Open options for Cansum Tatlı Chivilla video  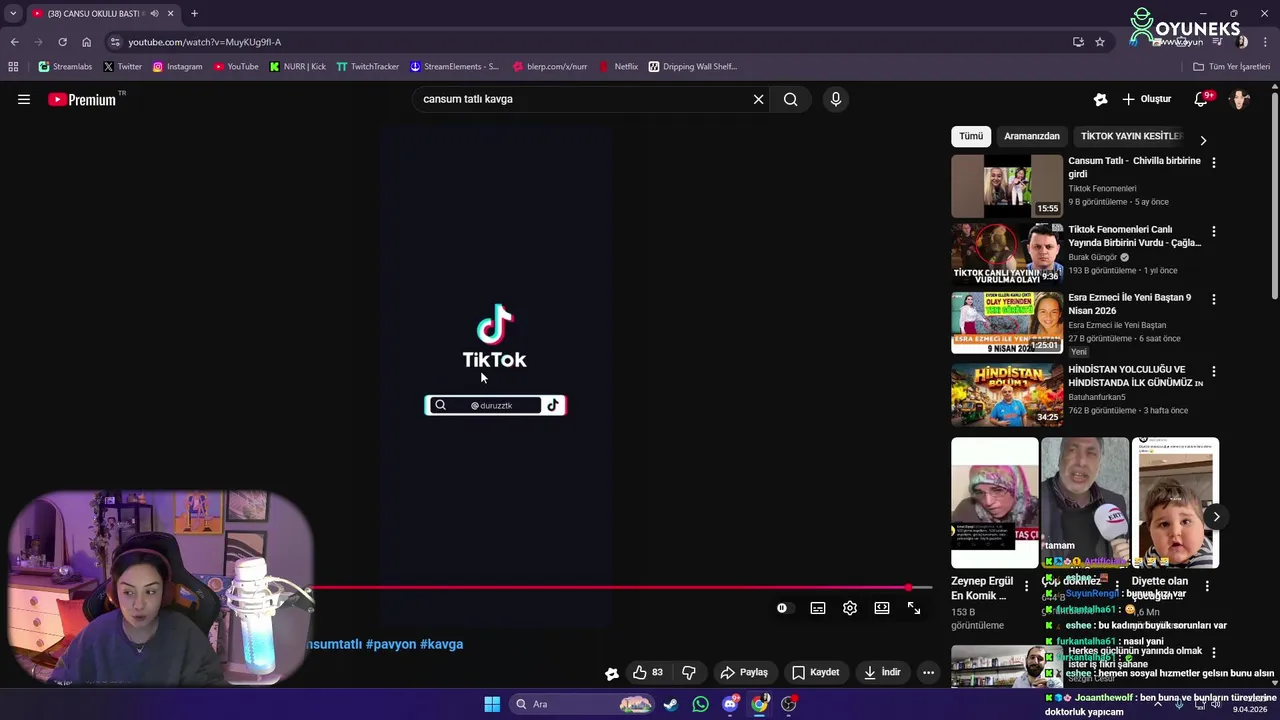pyautogui.click(x=1214, y=162)
